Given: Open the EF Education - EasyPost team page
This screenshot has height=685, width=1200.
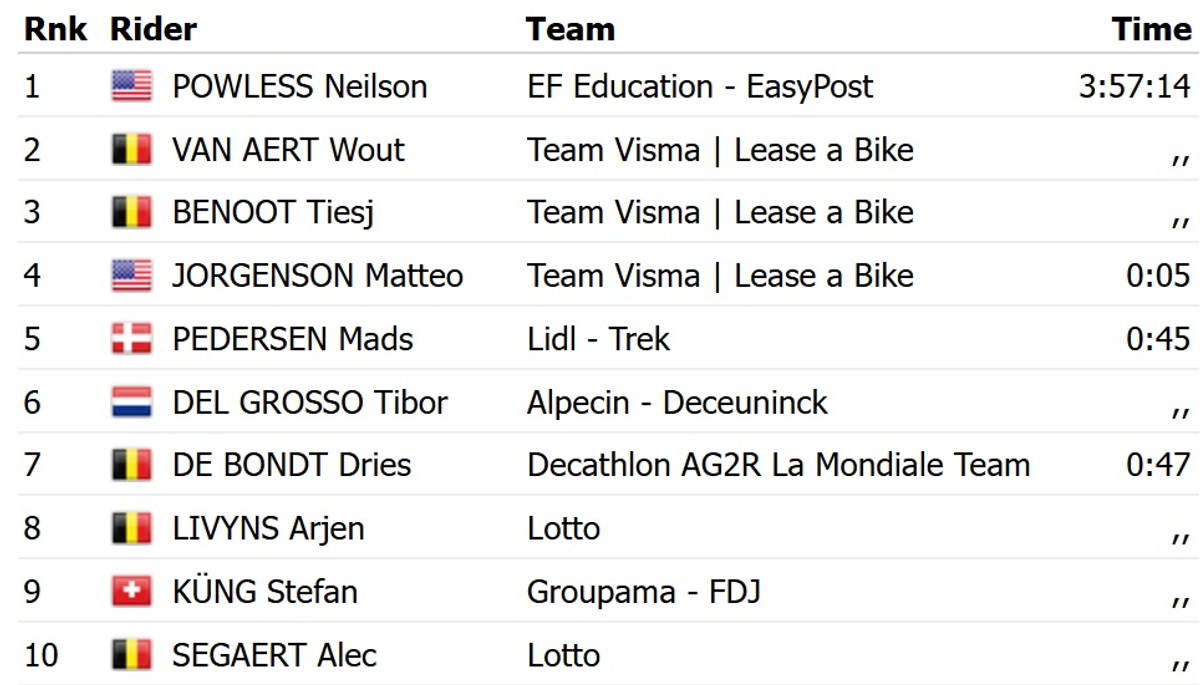Looking at the screenshot, I should 700,87.
